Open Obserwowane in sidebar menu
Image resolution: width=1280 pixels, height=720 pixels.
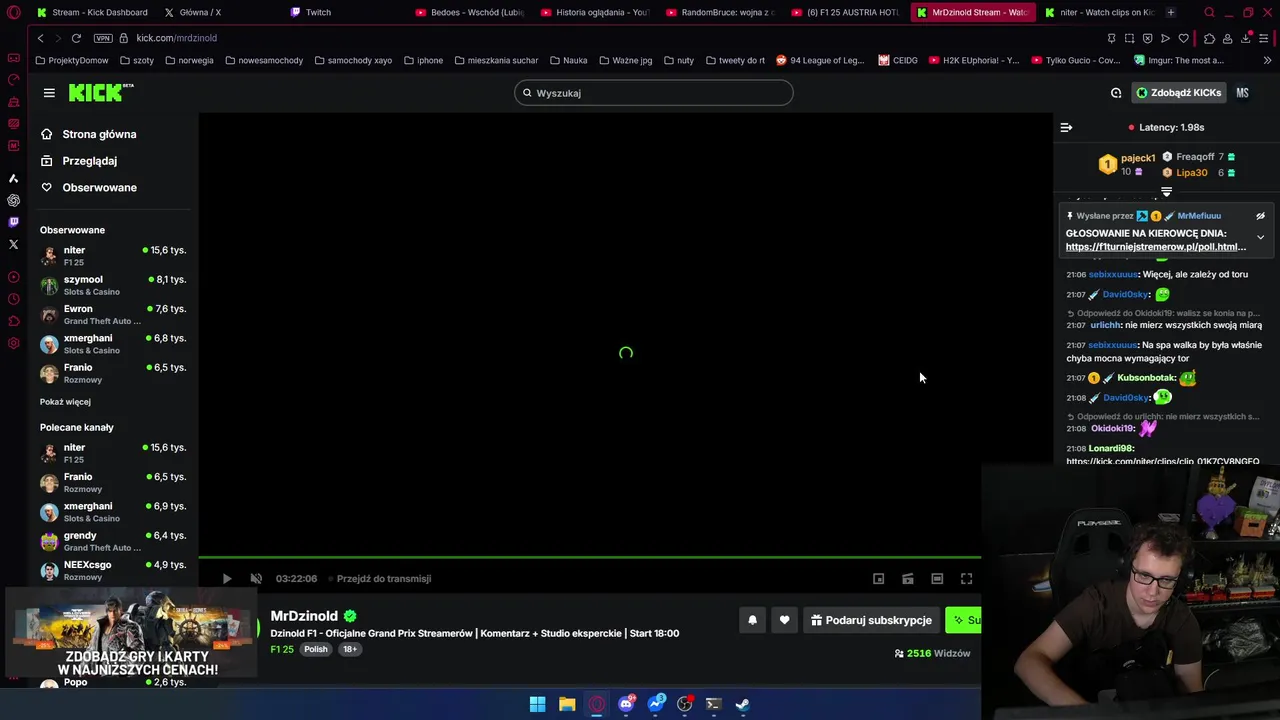coord(99,188)
